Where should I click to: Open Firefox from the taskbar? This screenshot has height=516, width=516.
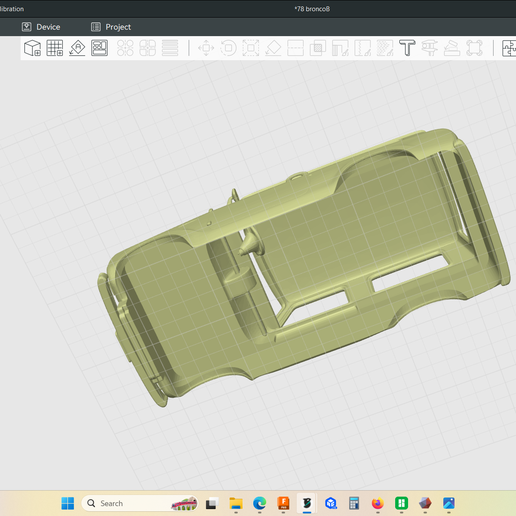[x=378, y=503]
